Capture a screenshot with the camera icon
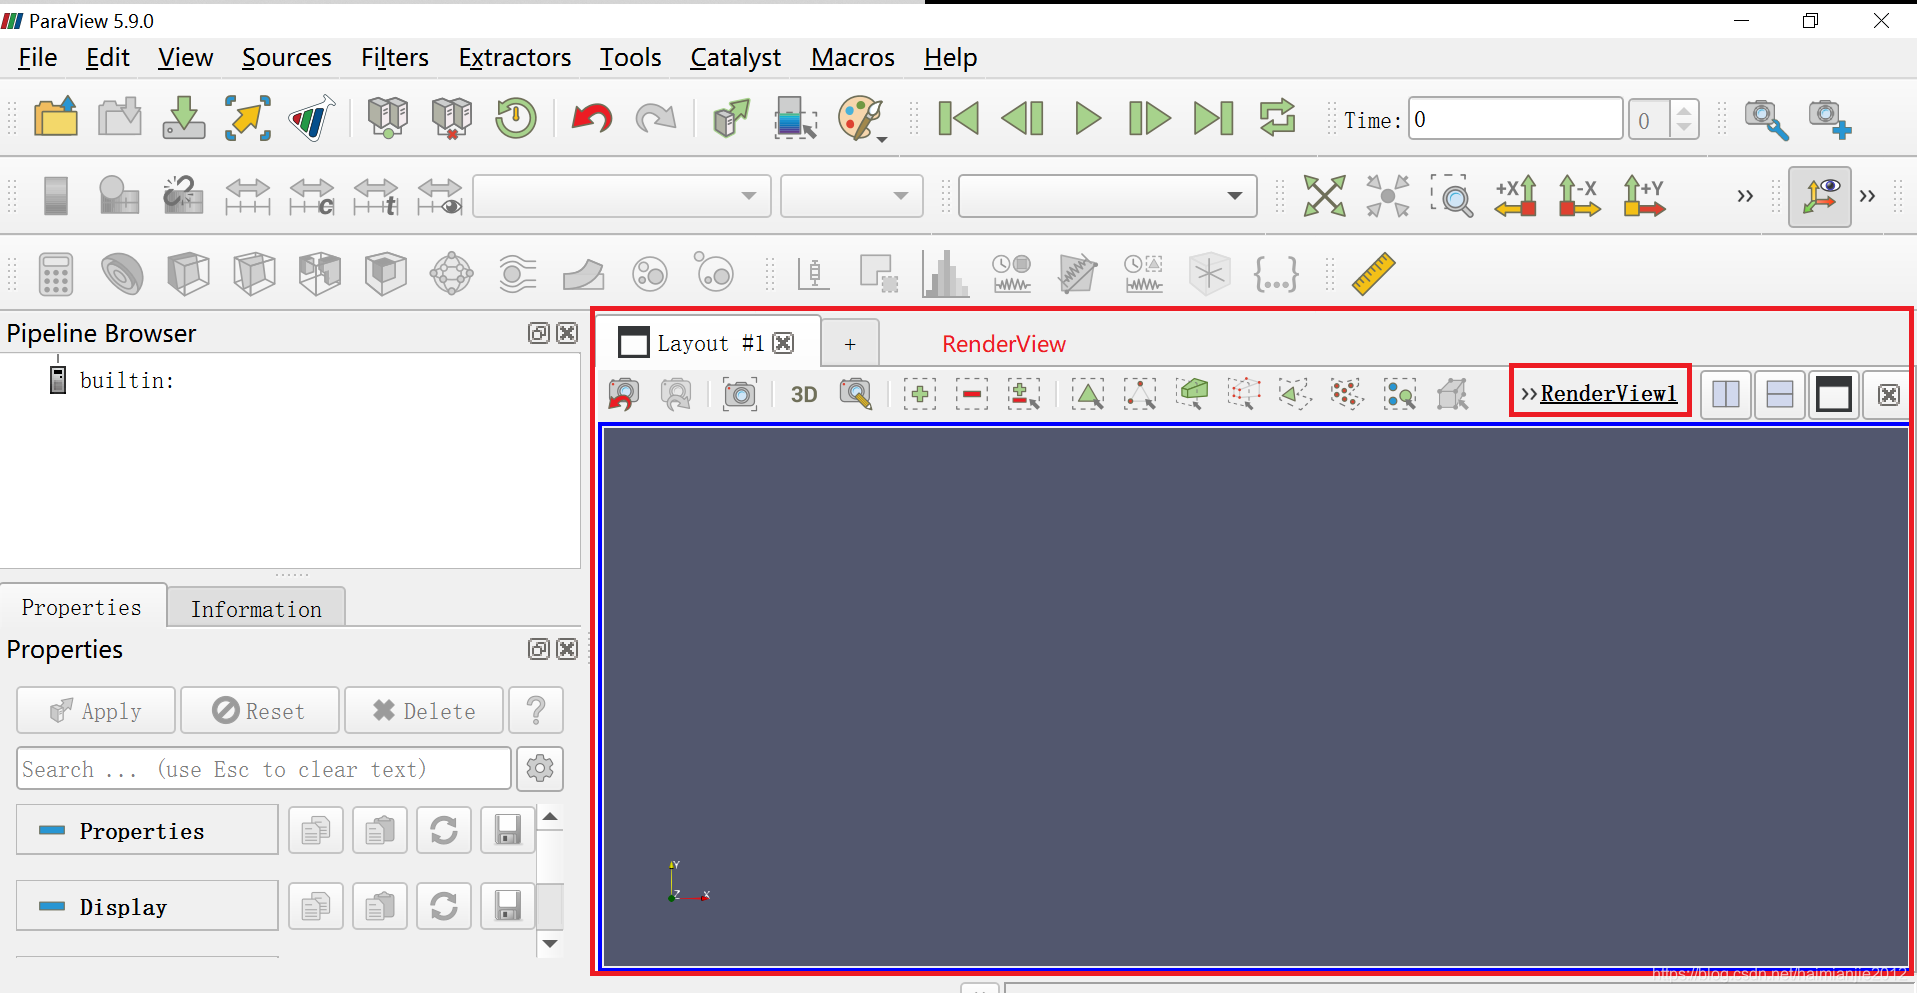 point(740,393)
